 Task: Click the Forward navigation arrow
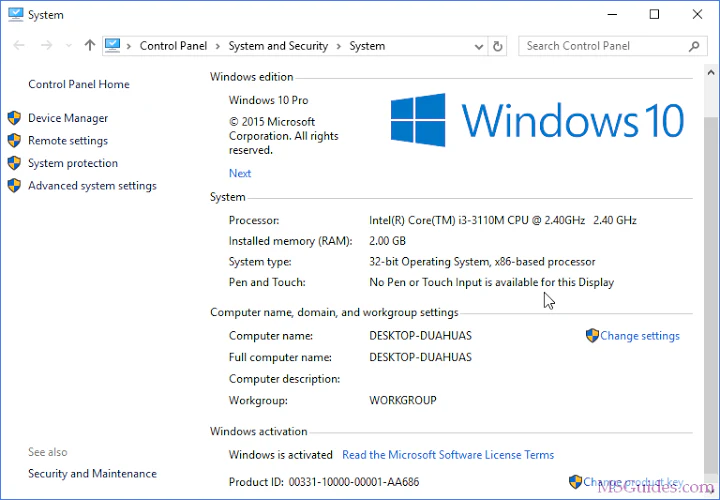click(45, 45)
